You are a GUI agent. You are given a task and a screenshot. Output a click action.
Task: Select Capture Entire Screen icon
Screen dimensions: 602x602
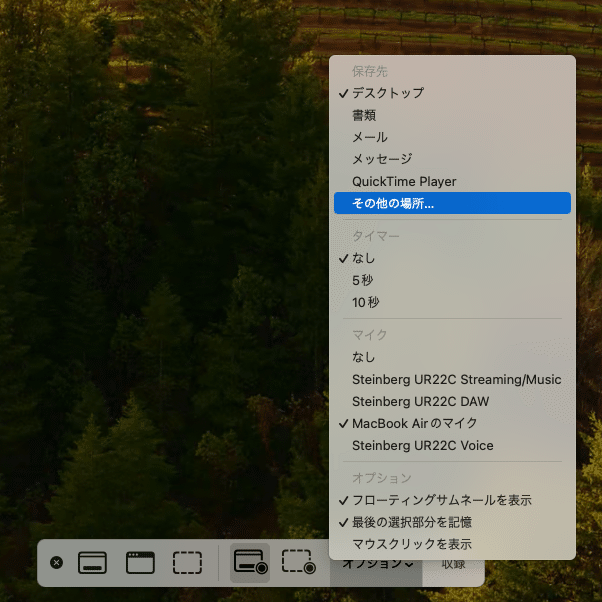pyautogui.click(x=93, y=563)
